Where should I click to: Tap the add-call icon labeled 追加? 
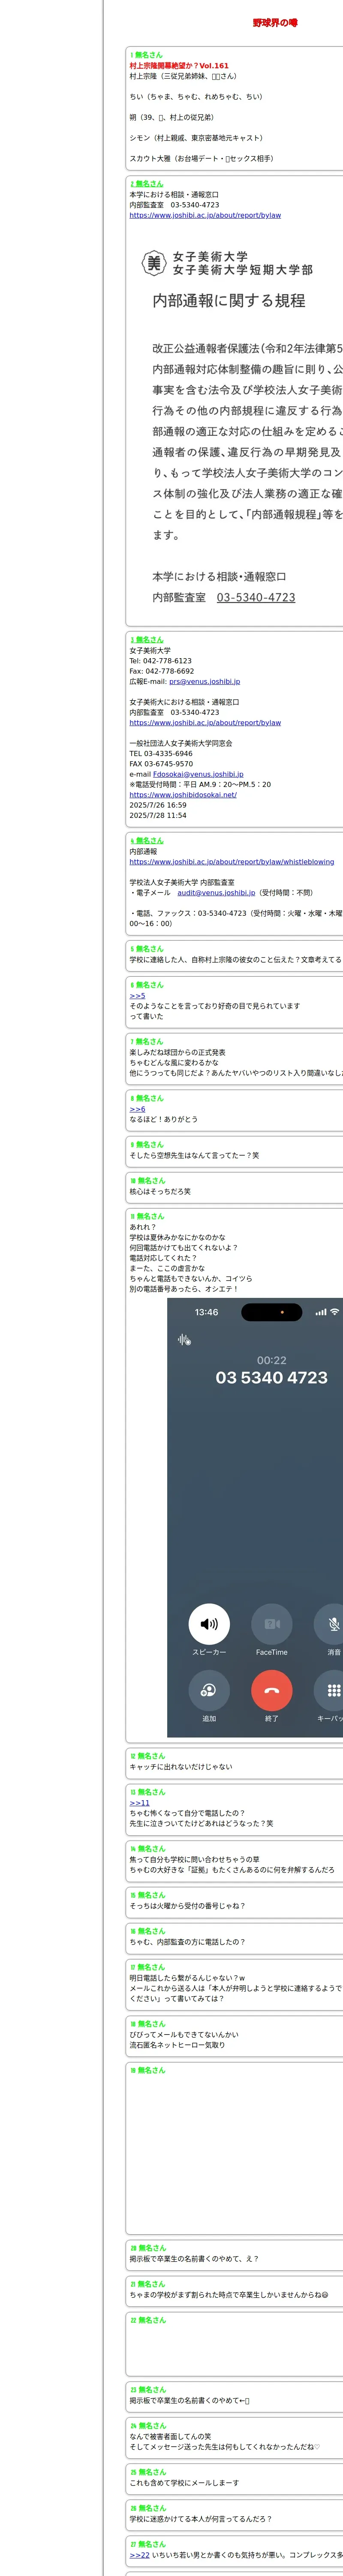coord(209,1690)
